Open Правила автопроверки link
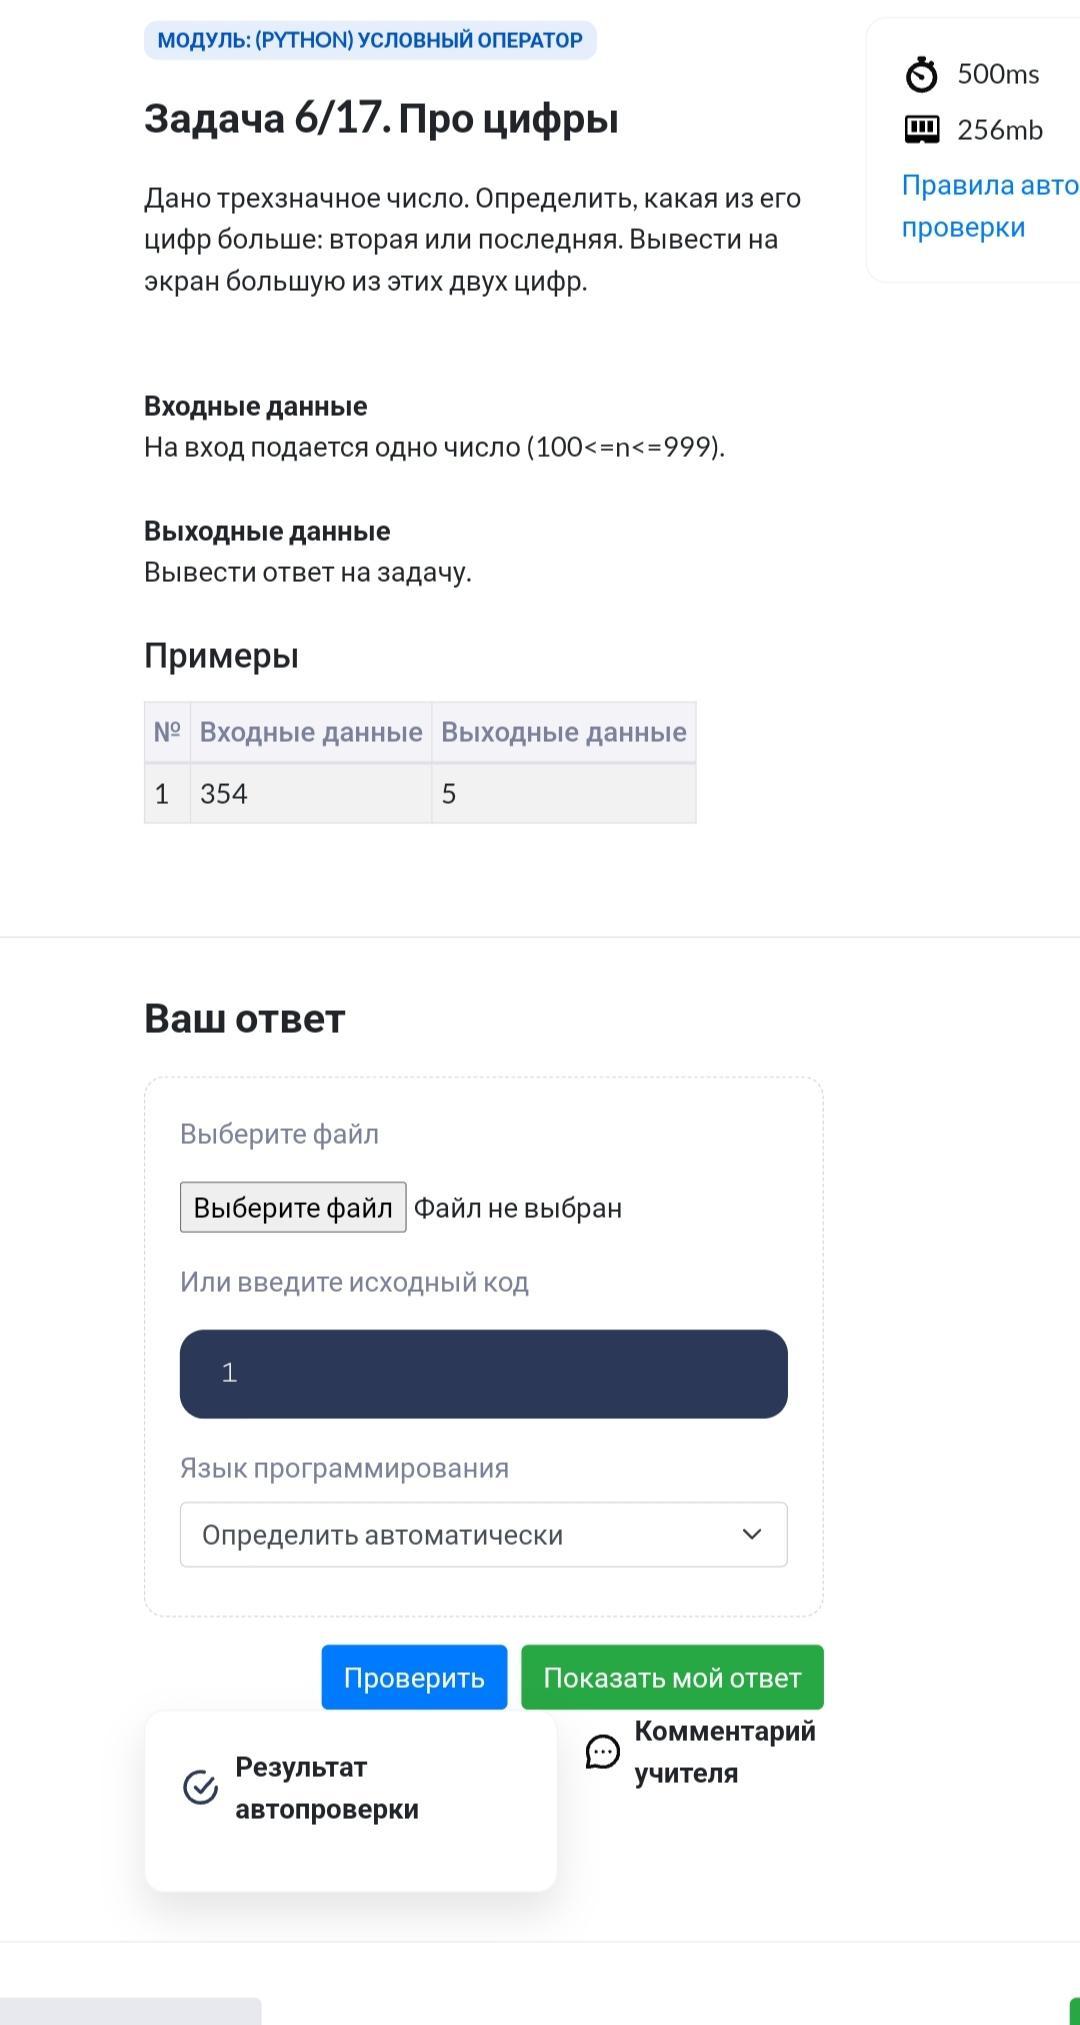 click(x=990, y=206)
